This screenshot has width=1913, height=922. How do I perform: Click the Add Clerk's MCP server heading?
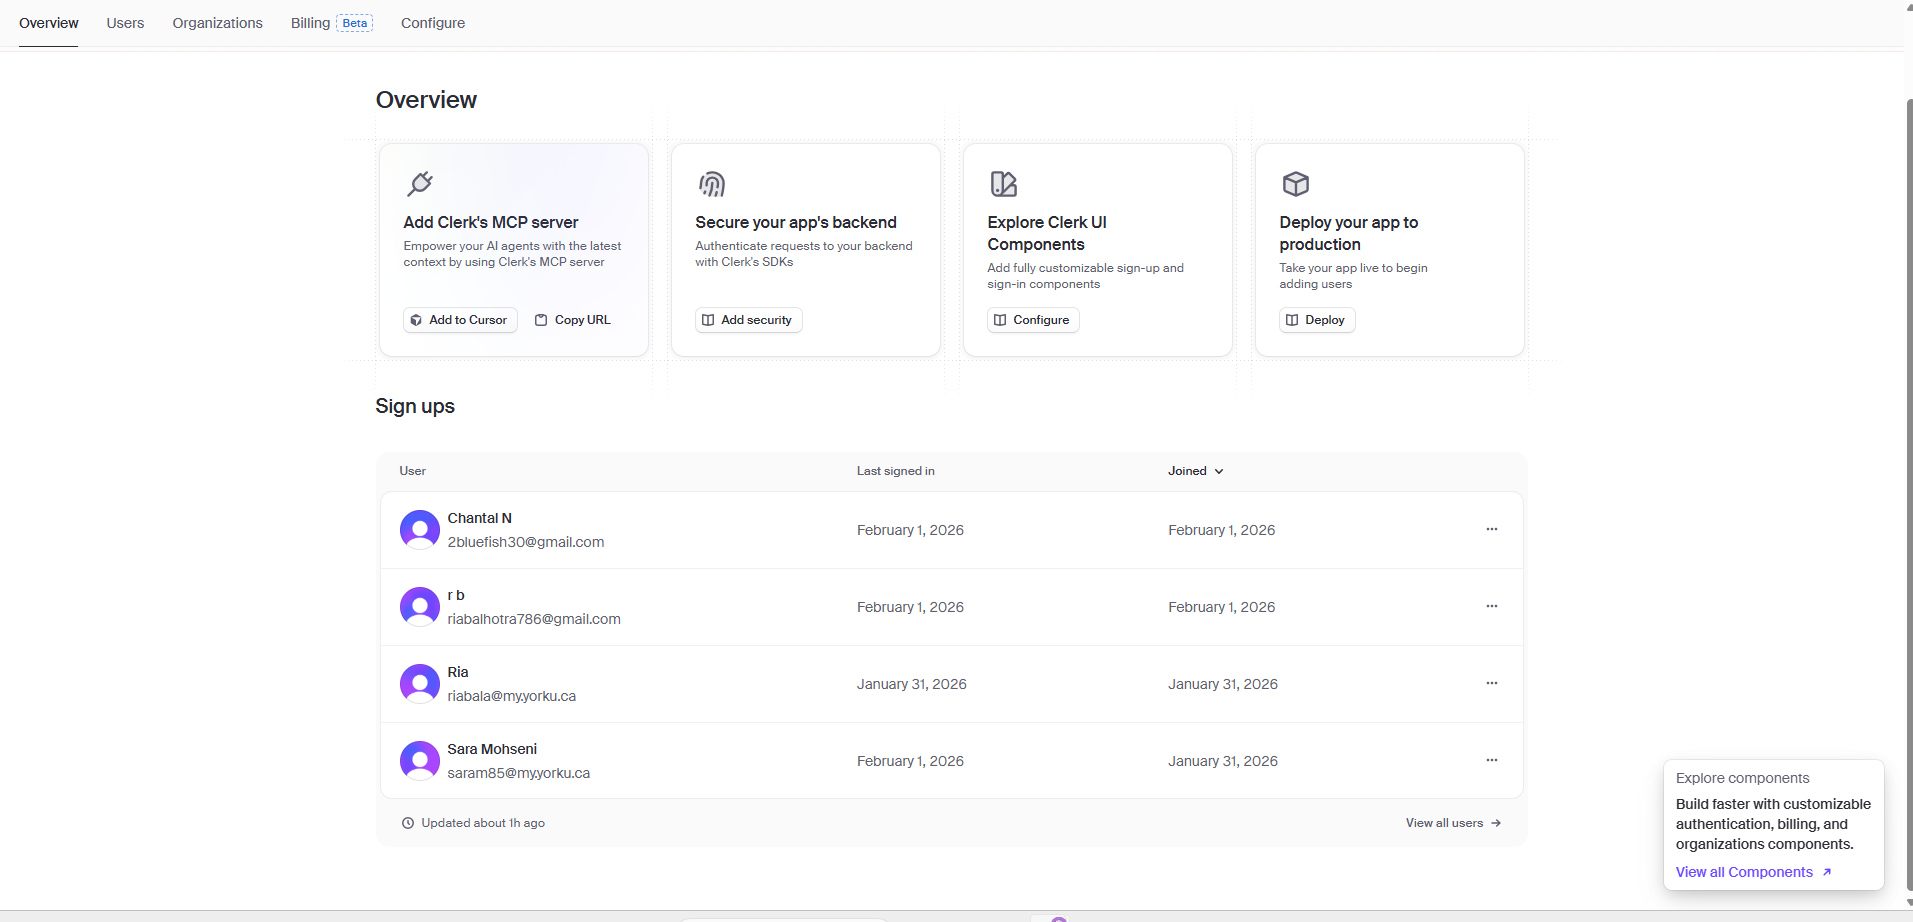click(491, 222)
